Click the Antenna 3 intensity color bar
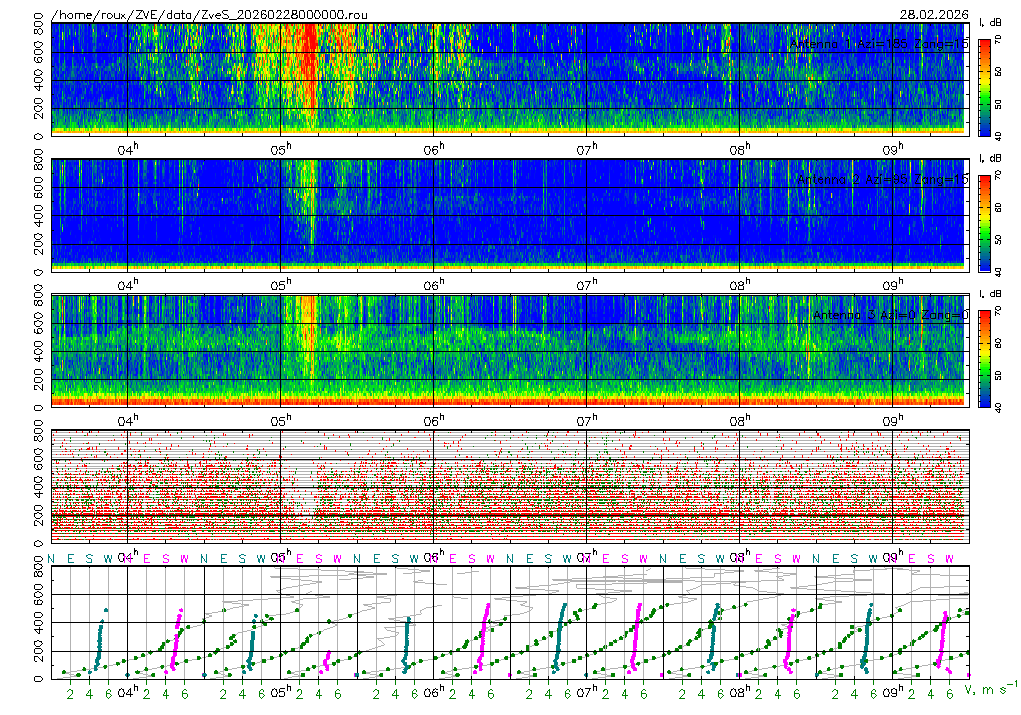The width and height of the screenshot is (1021, 715). 984,358
